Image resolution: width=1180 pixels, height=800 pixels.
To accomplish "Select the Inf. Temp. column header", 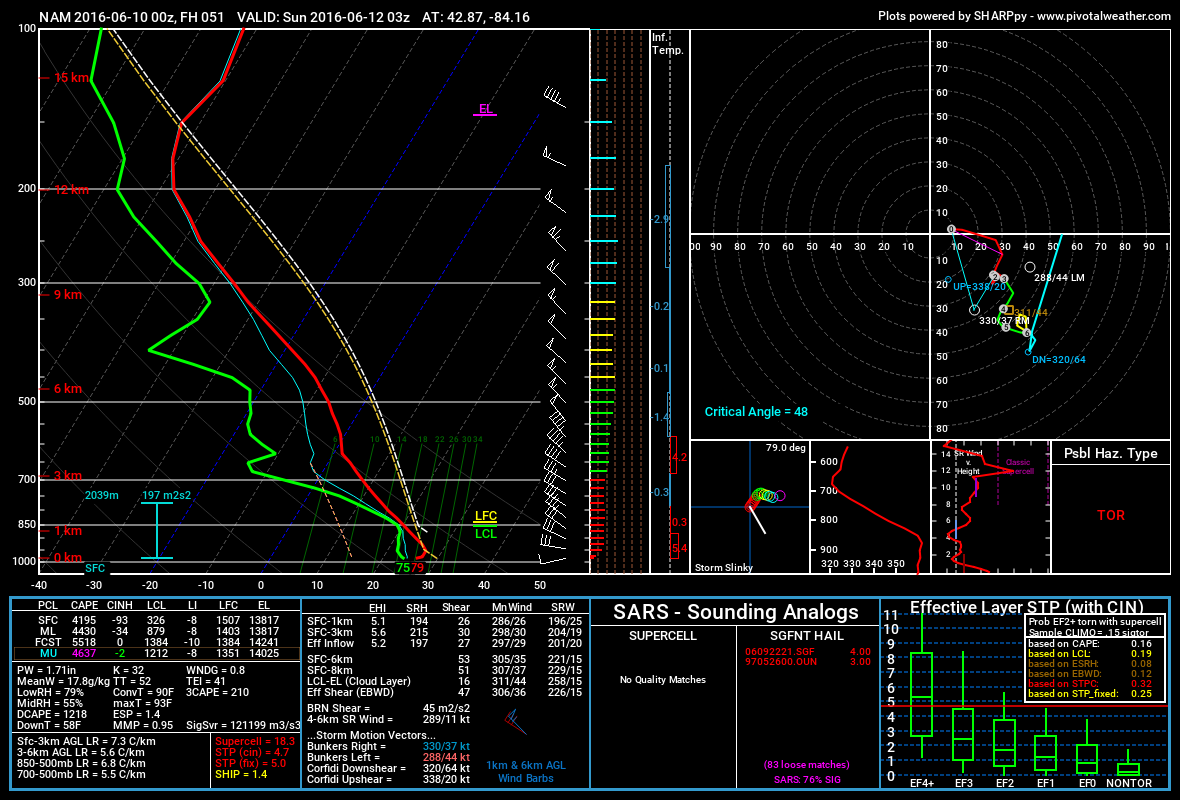I will pos(668,44).
